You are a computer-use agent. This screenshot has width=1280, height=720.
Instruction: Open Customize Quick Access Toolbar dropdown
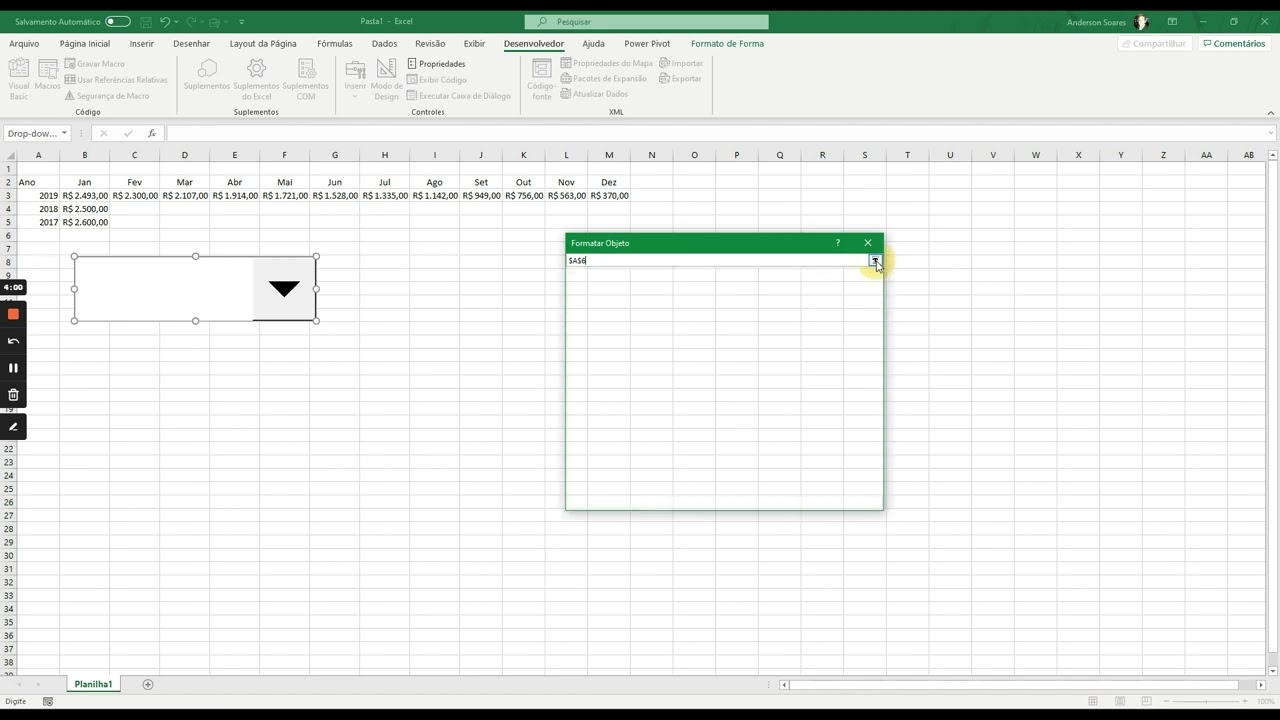[241, 21]
